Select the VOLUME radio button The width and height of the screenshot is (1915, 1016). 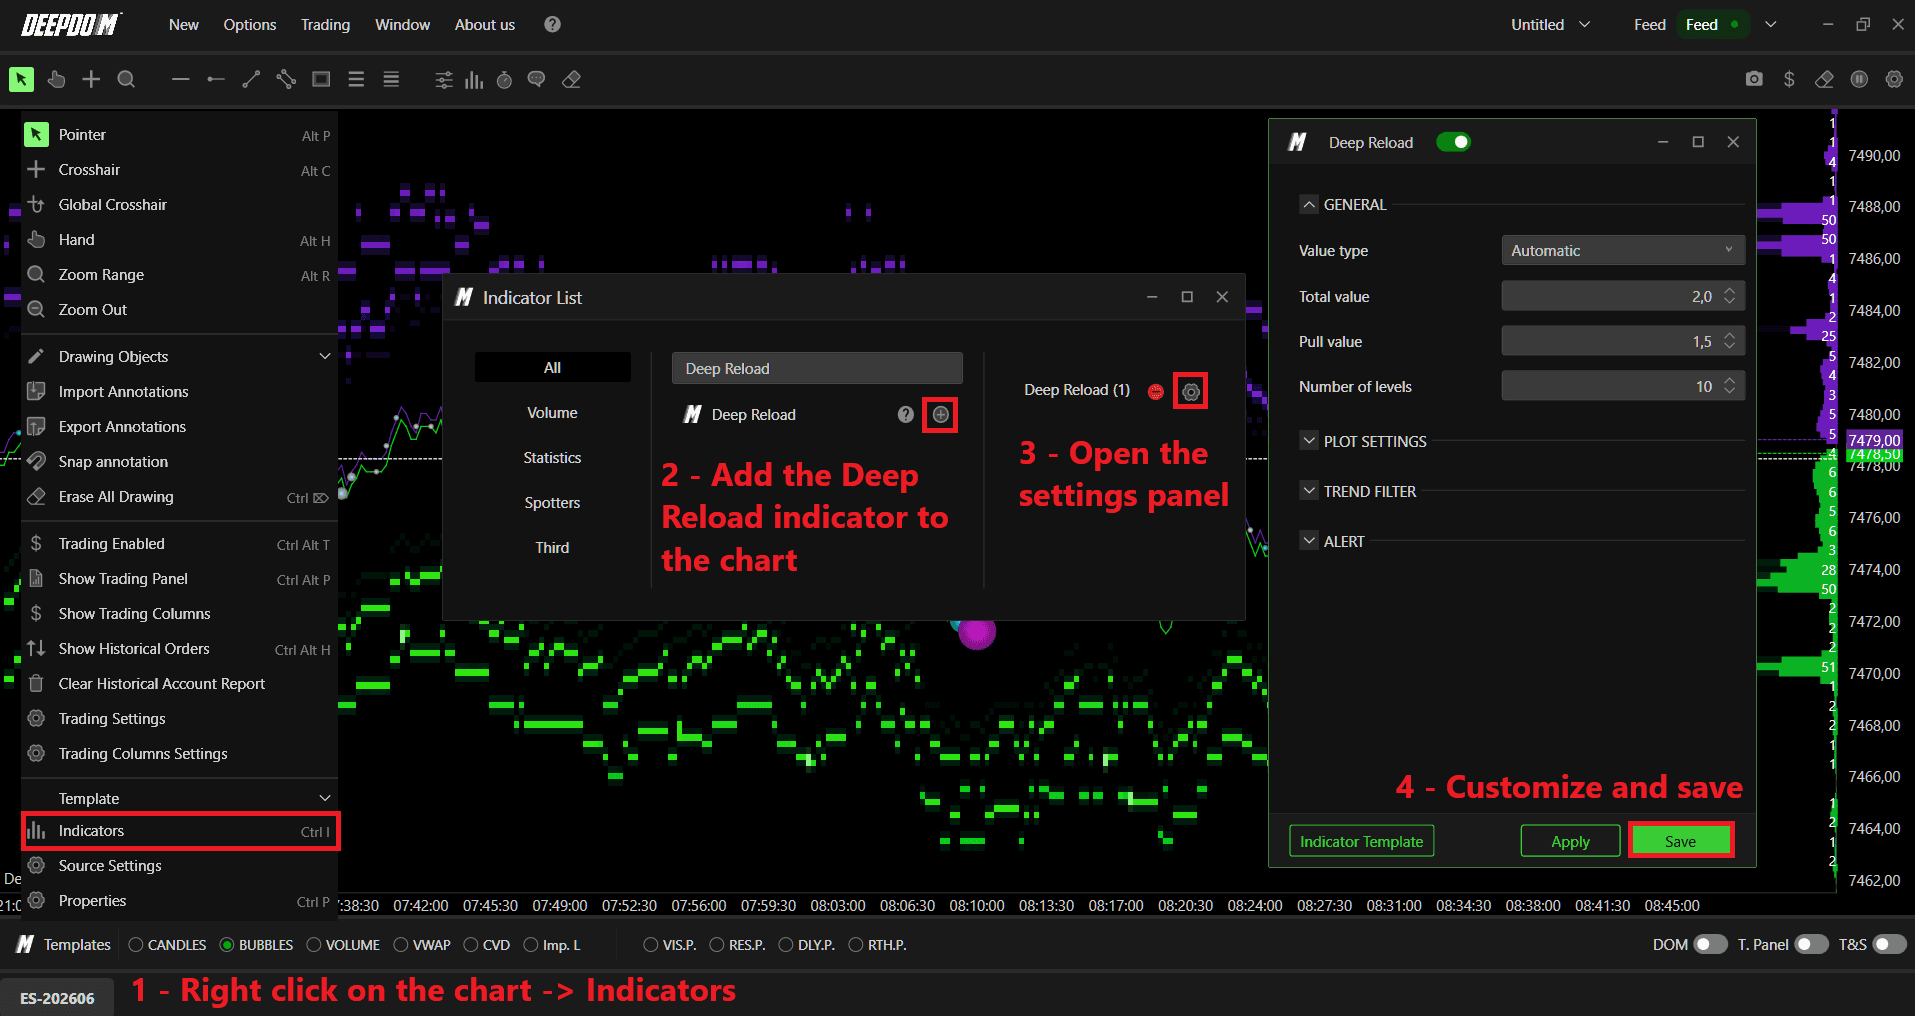point(314,945)
